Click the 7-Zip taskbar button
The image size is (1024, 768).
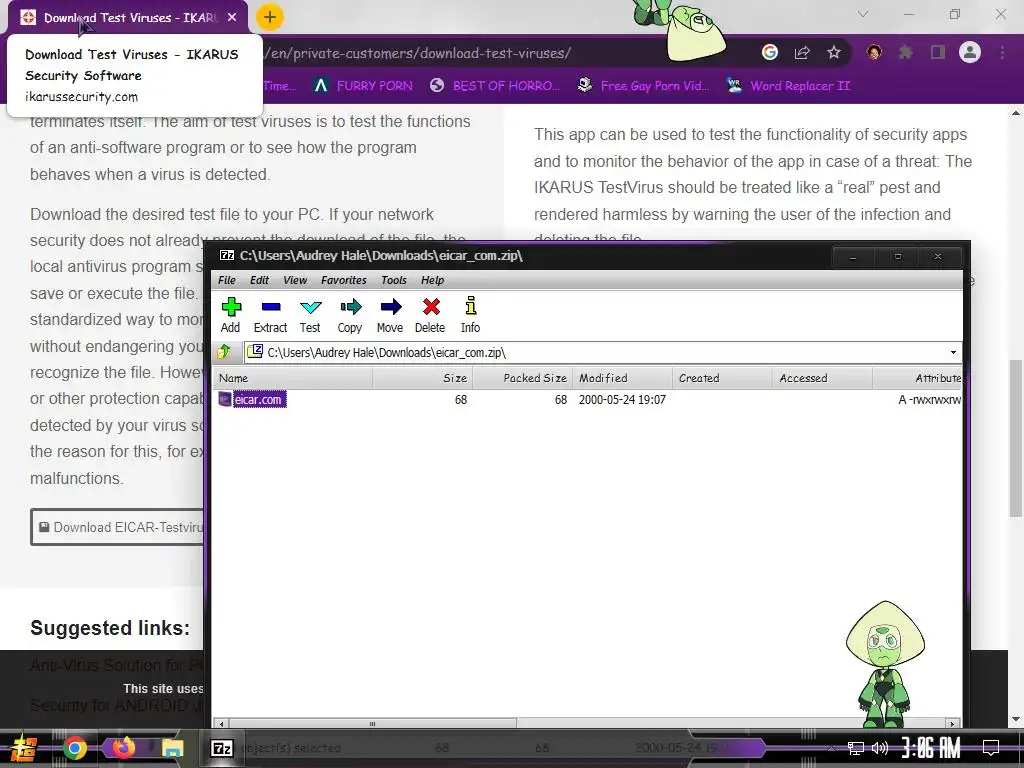tap(222, 748)
